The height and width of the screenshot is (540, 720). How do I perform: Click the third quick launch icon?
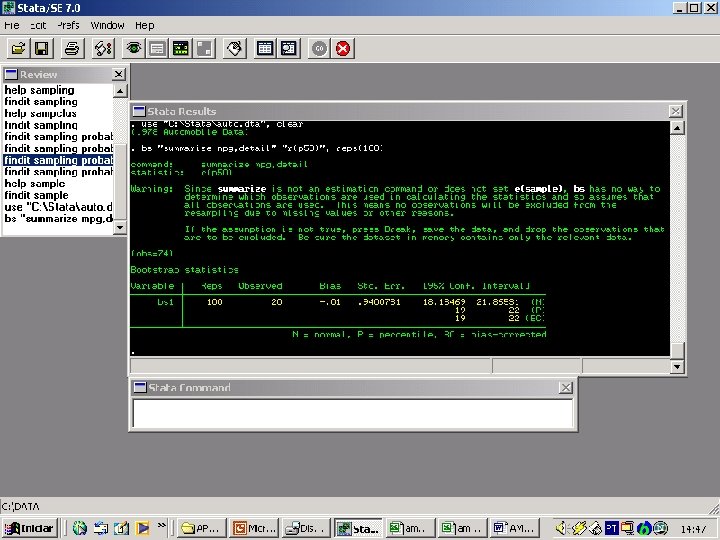(x=122, y=528)
